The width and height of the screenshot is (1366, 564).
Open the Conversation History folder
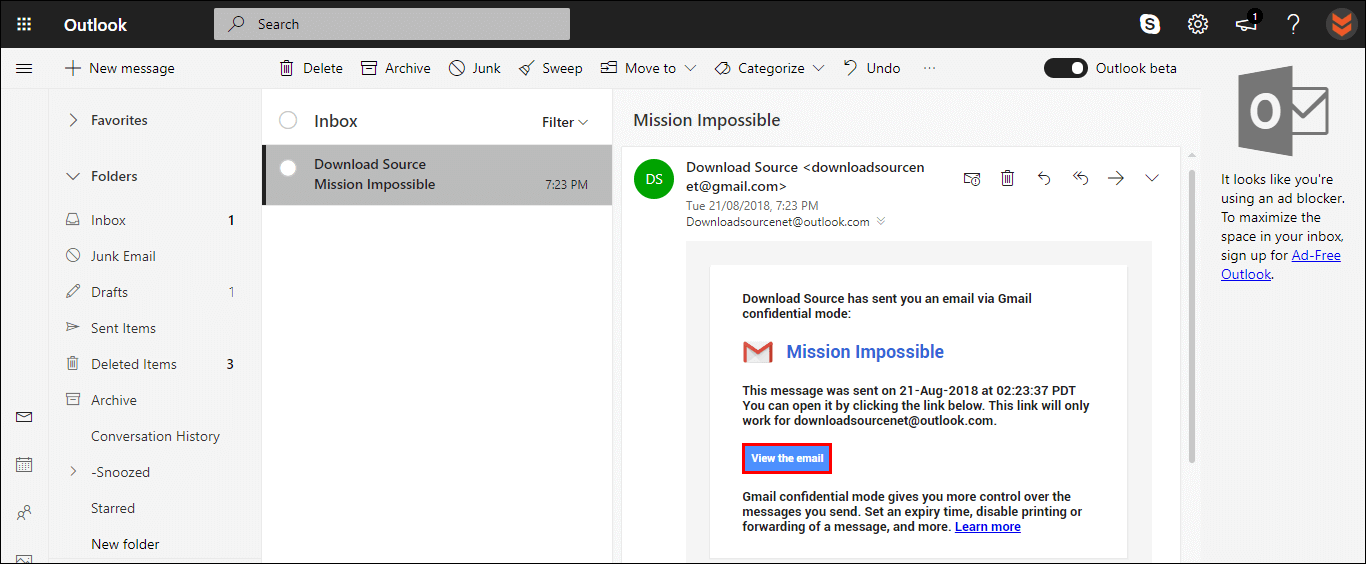(155, 436)
